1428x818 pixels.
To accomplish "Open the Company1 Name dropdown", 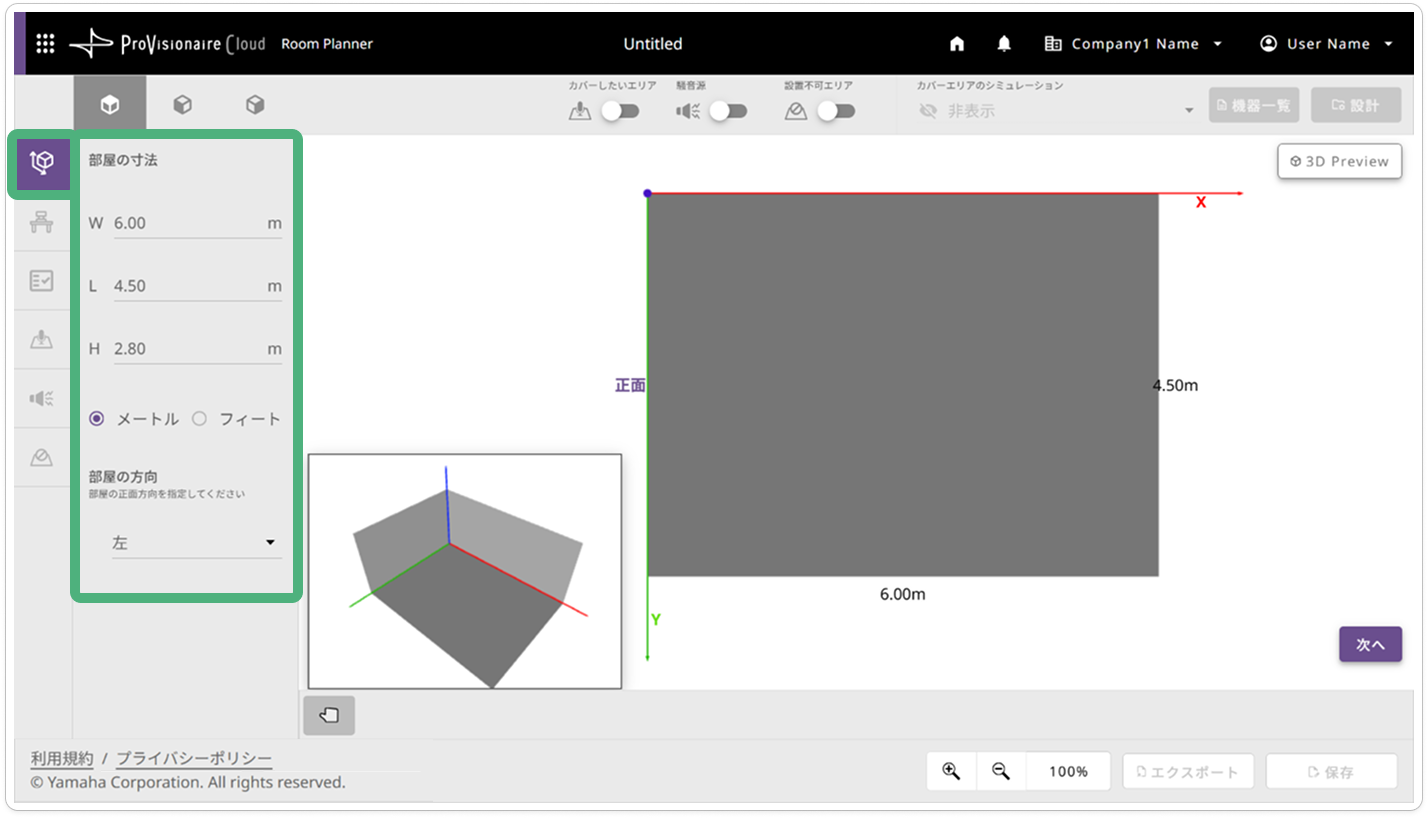I will pos(1133,44).
